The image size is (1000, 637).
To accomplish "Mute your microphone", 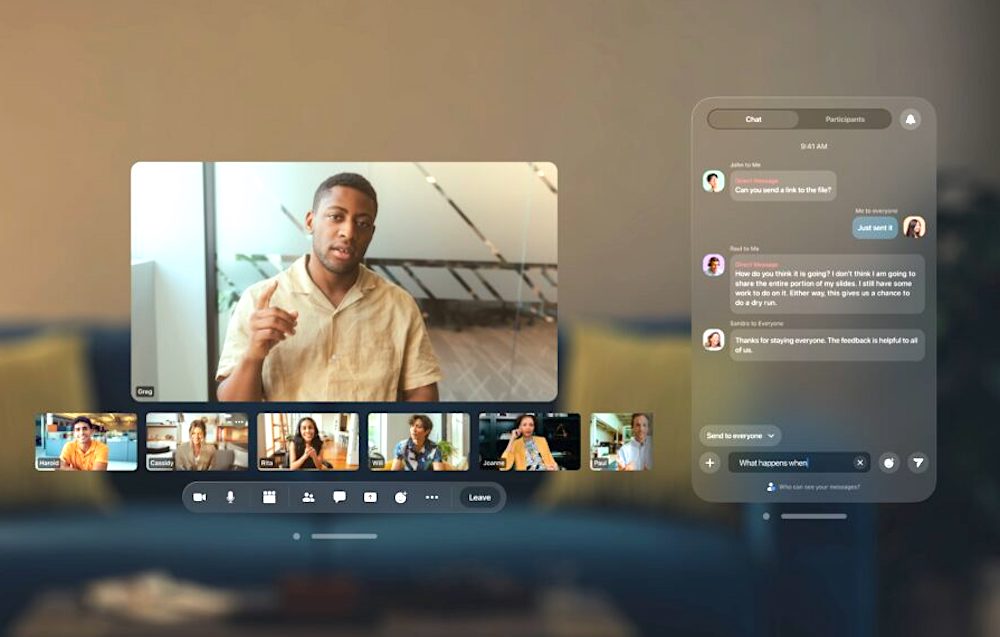I will 230,497.
